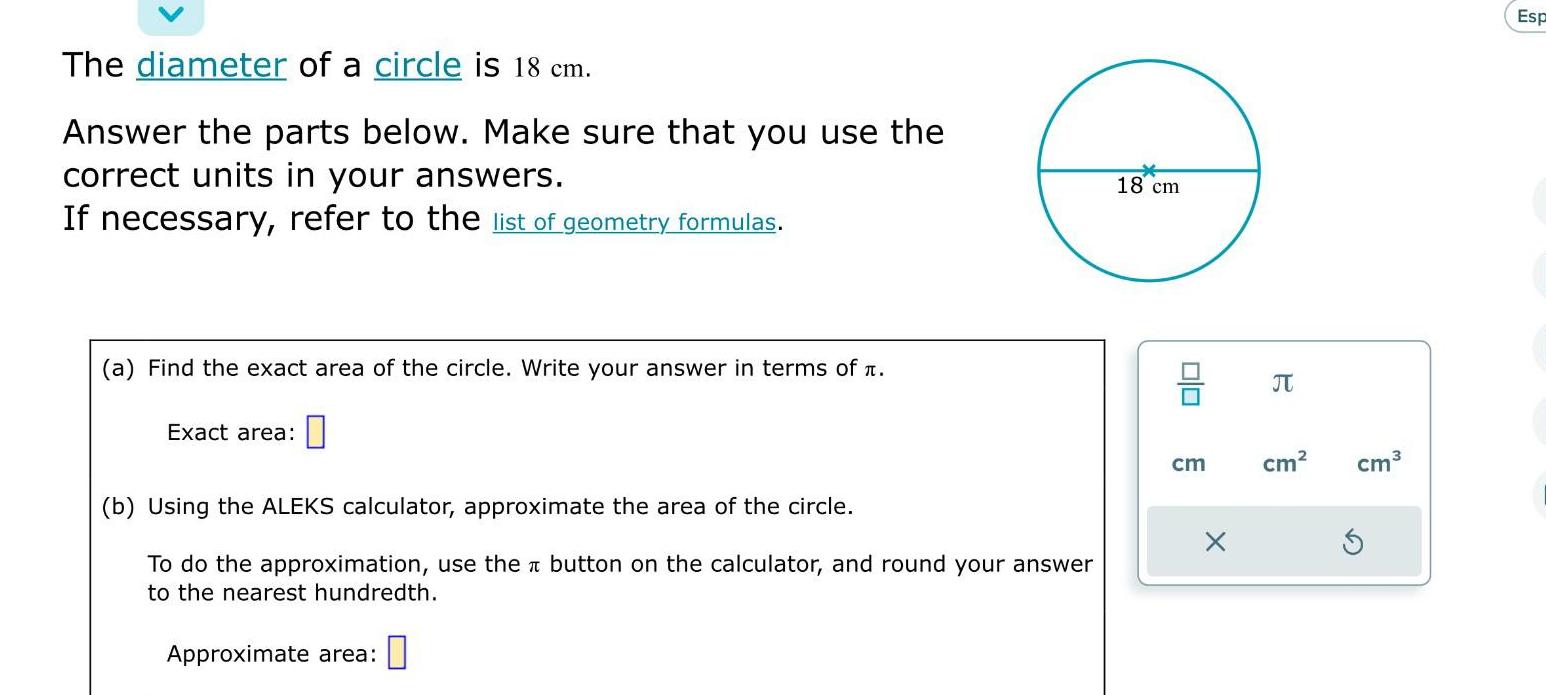This screenshot has width=1546, height=695.
Task: Clear the answer using the X icon
Action: [x=1216, y=543]
